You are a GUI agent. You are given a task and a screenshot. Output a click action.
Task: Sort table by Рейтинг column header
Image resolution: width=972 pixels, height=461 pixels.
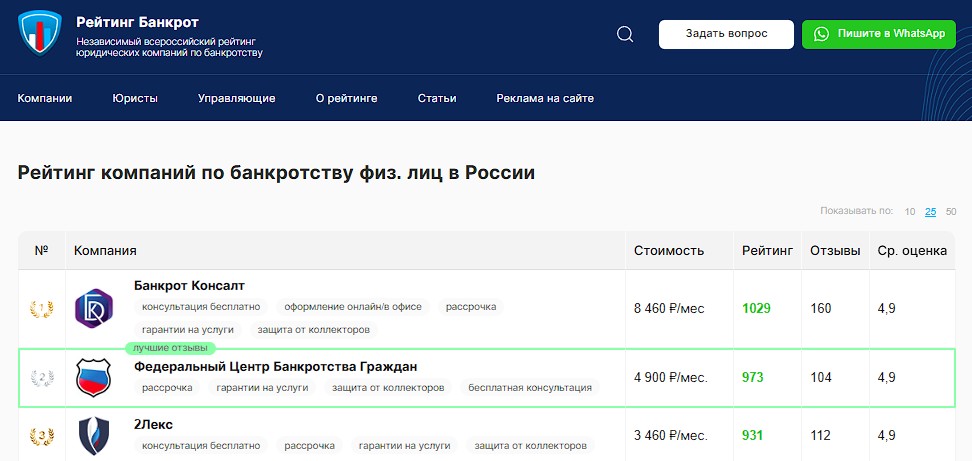pyautogui.click(x=767, y=251)
